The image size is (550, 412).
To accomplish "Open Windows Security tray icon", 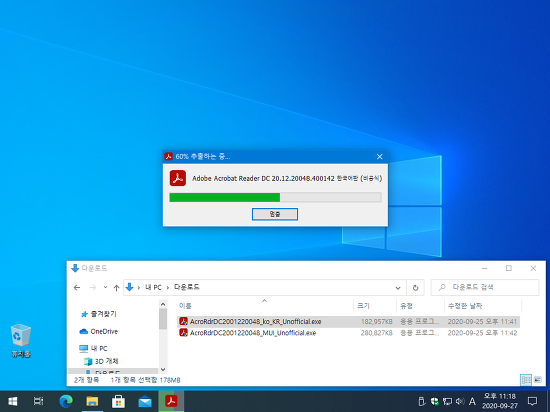I will (435, 401).
